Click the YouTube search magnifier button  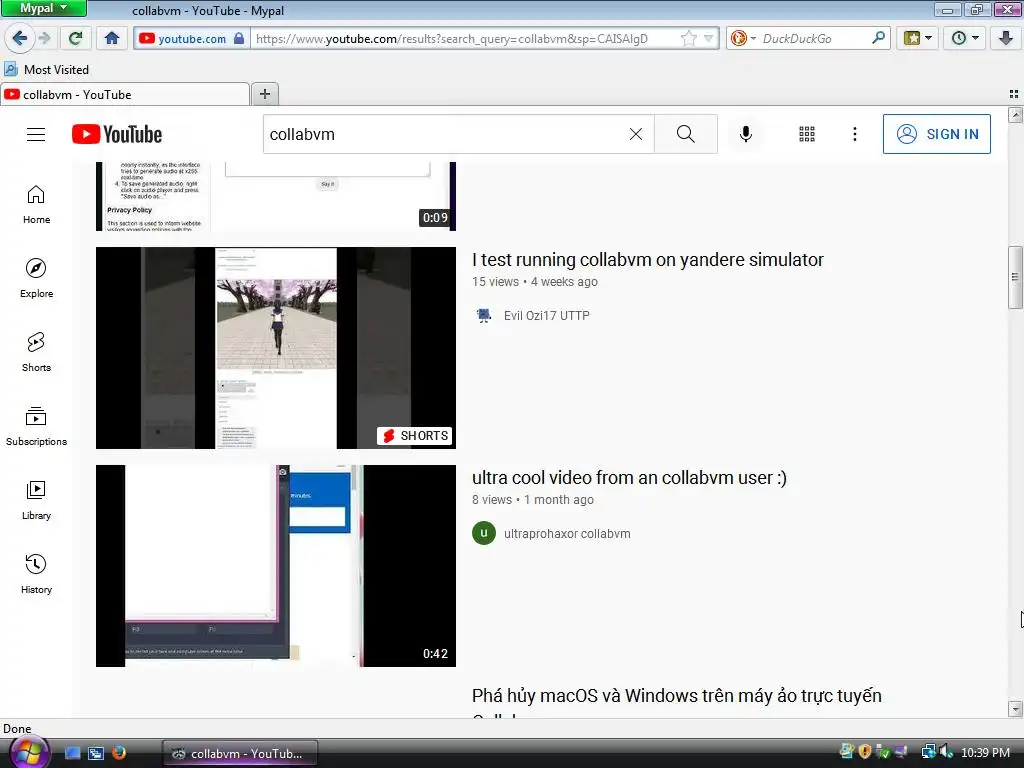pyautogui.click(x=686, y=134)
